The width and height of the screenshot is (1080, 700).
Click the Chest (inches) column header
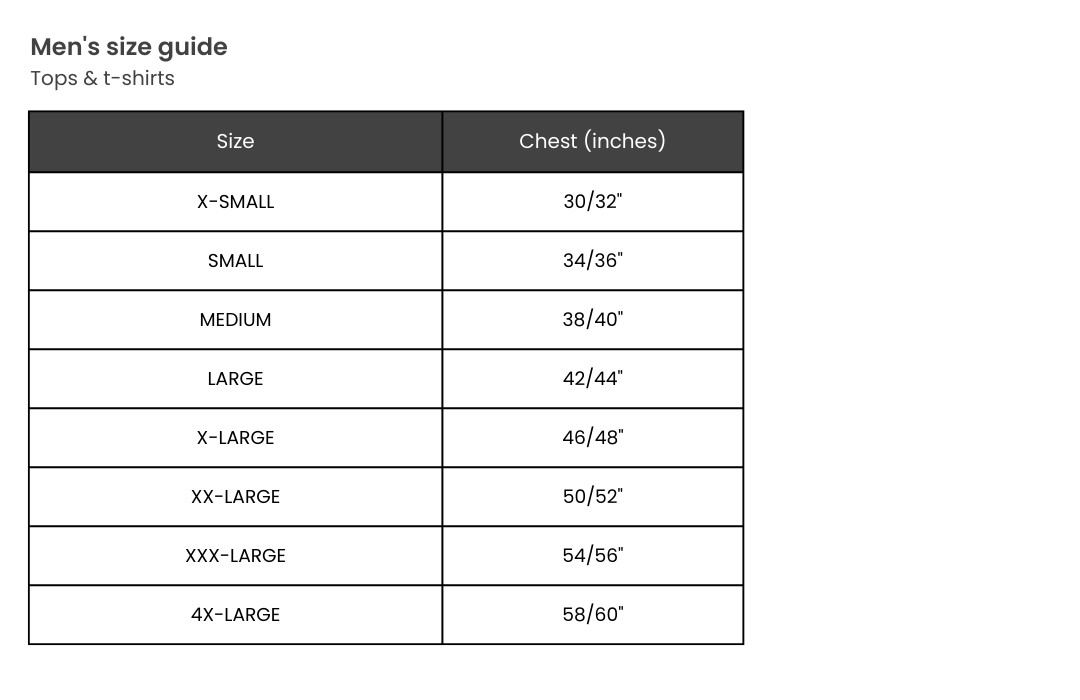[592, 142]
